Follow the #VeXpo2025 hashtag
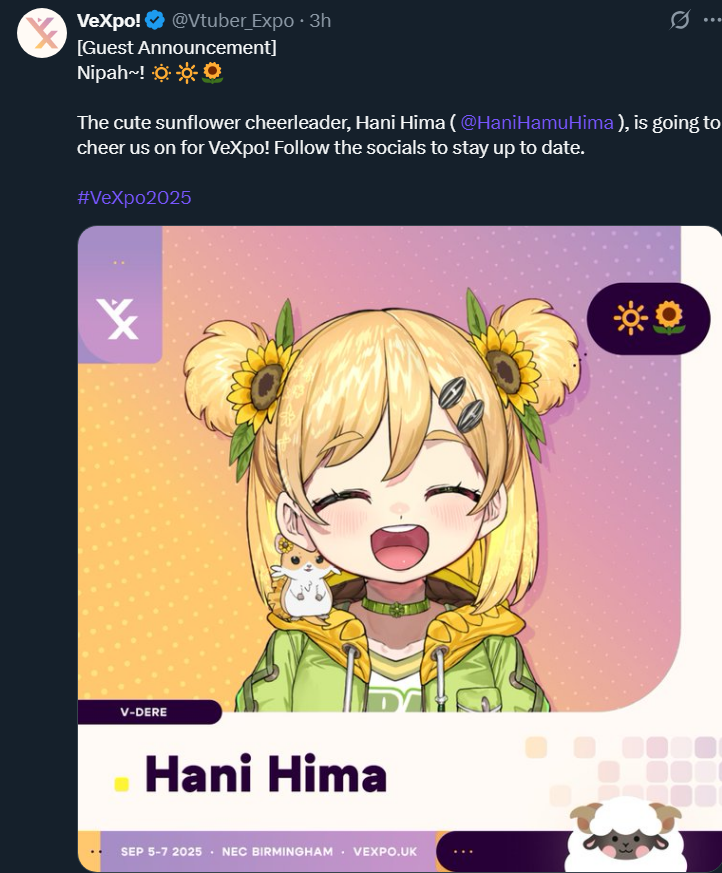 point(134,198)
